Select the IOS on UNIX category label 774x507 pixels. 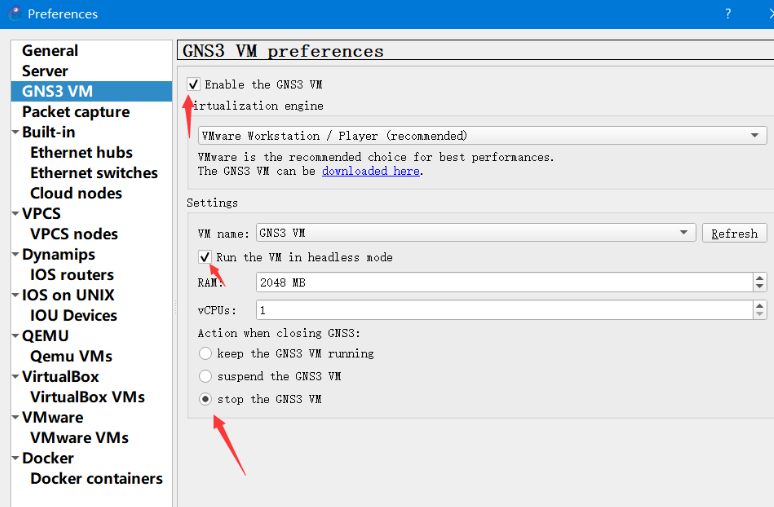coord(68,295)
